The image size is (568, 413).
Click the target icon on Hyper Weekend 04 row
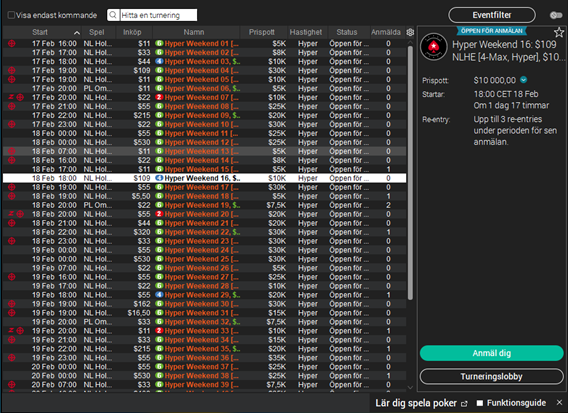point(12,70)
